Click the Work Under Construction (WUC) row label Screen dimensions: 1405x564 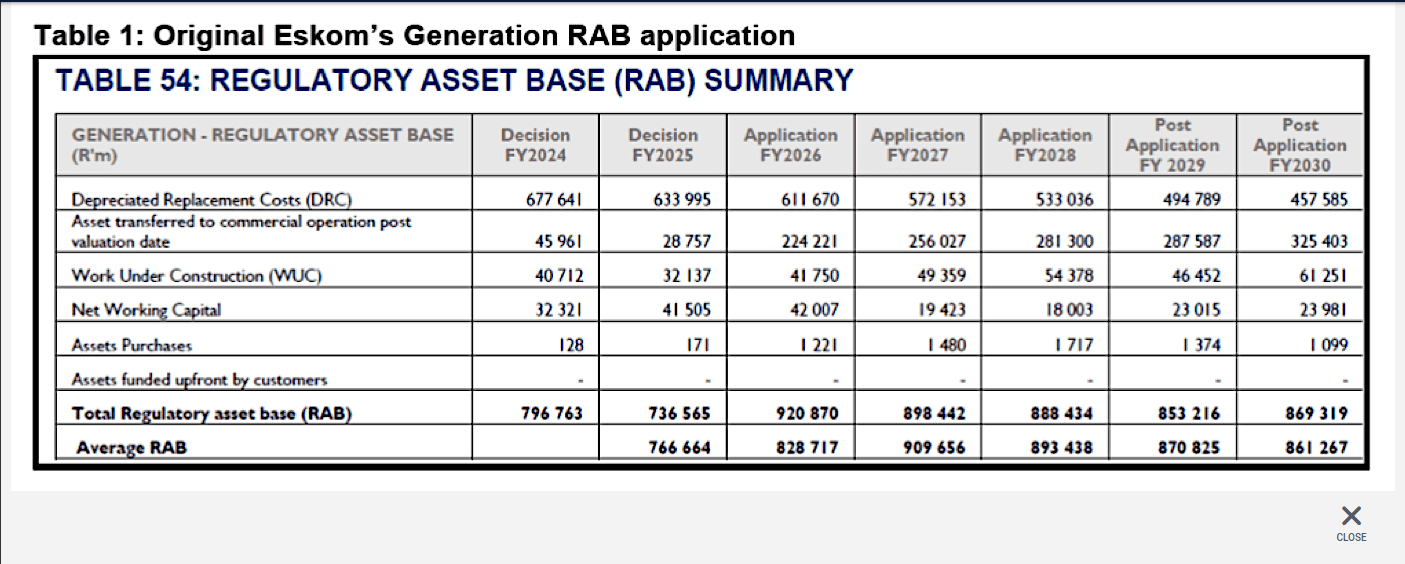pos(196,275)
